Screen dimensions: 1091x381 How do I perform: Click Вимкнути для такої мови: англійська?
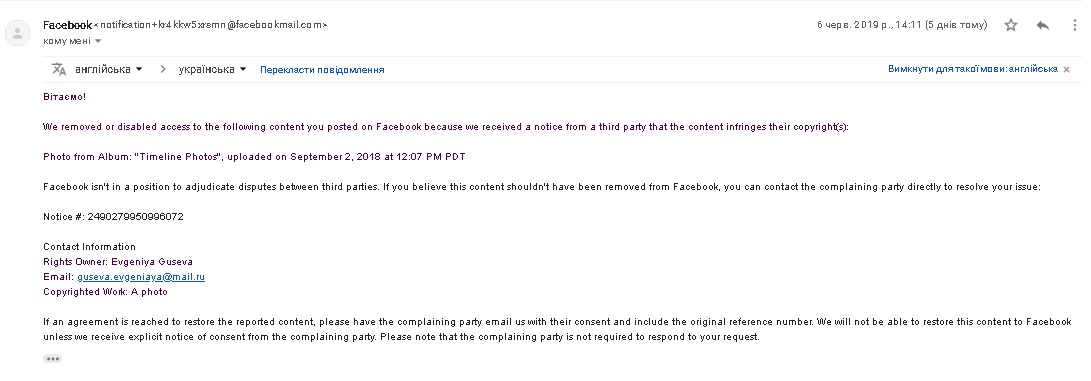[x=973, y=69]
